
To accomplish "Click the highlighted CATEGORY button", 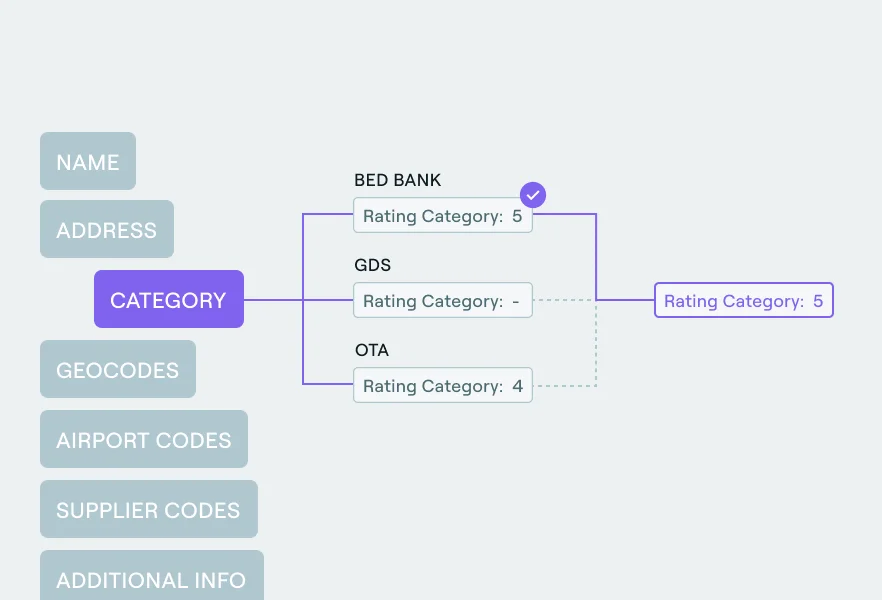I will pos(169,300).
